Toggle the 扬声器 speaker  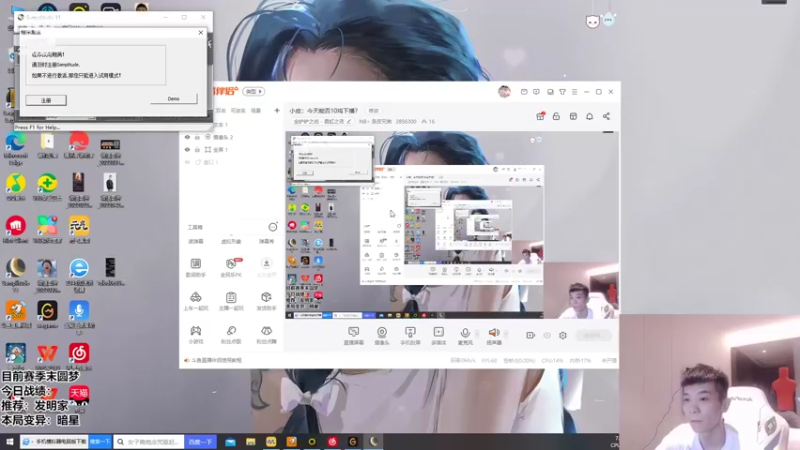pos(494,336)
